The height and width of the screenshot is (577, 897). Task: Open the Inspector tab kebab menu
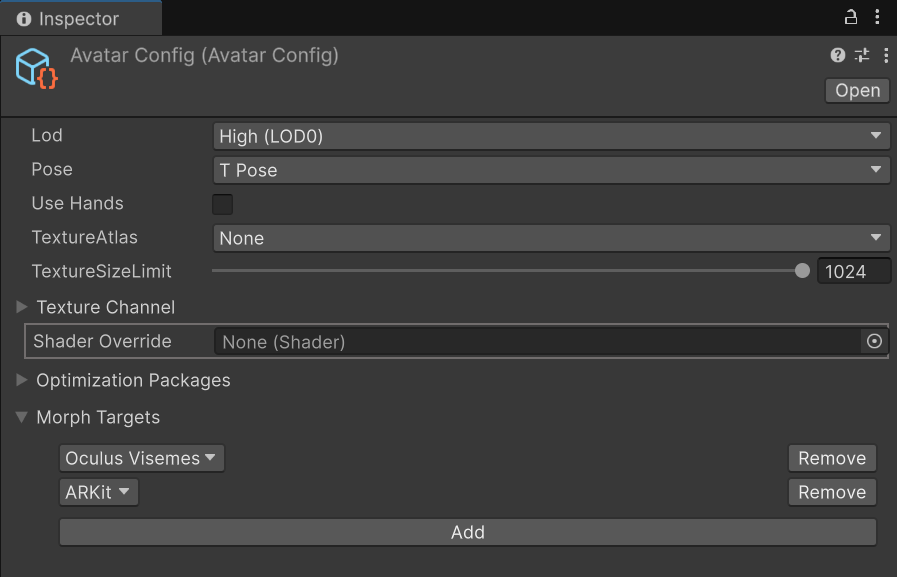(x=878, y=17)
